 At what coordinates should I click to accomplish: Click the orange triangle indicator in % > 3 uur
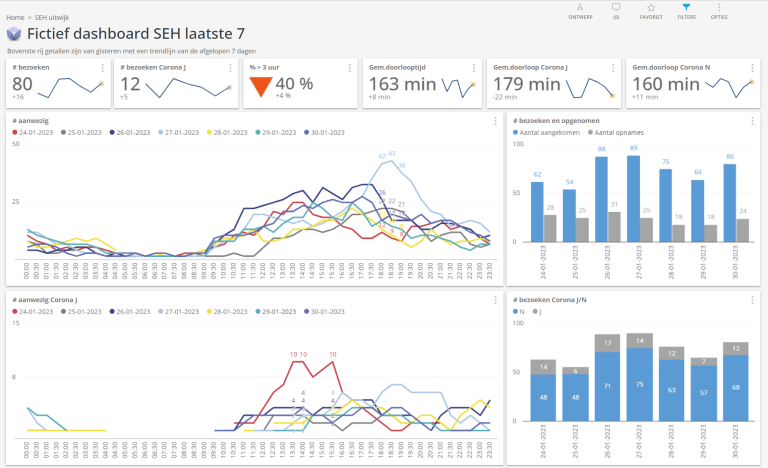(258, 87)
